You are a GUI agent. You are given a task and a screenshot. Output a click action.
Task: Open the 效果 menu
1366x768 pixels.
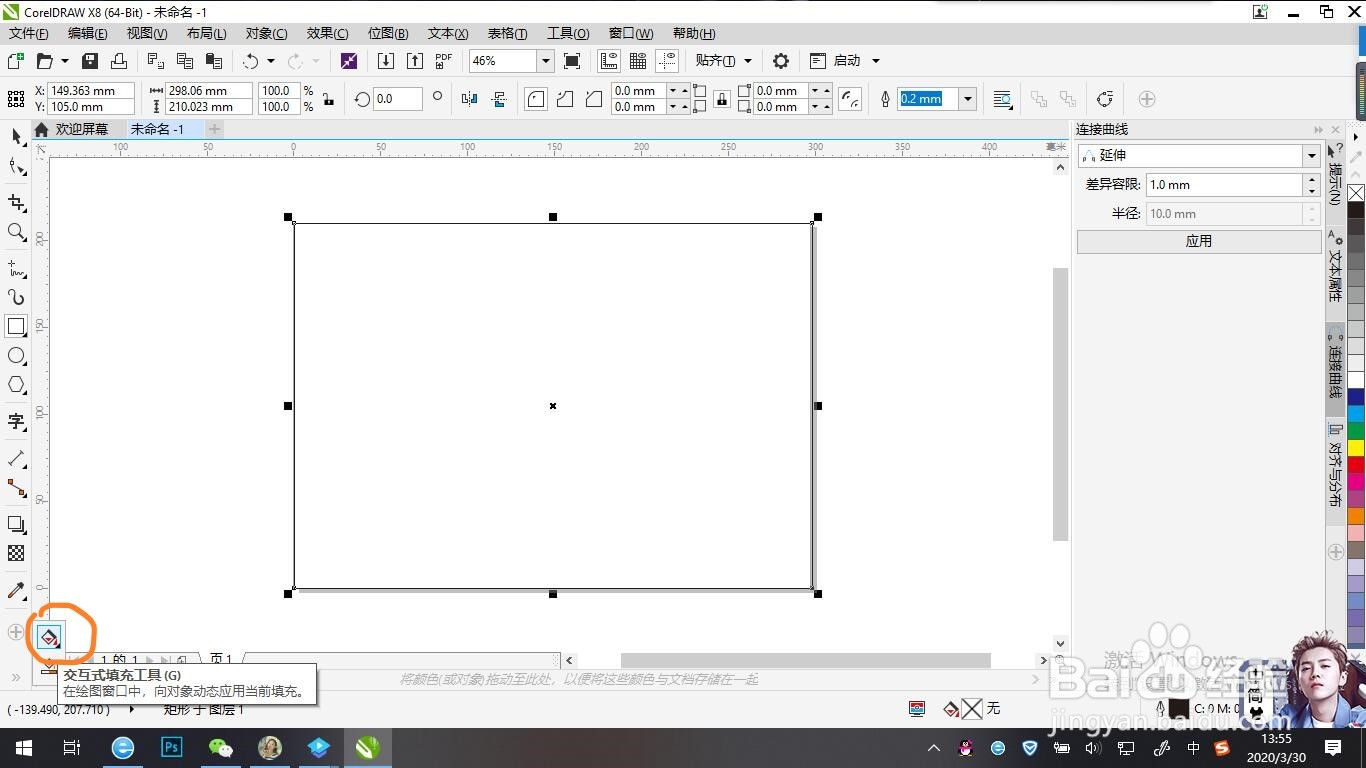tap(327, 33)
